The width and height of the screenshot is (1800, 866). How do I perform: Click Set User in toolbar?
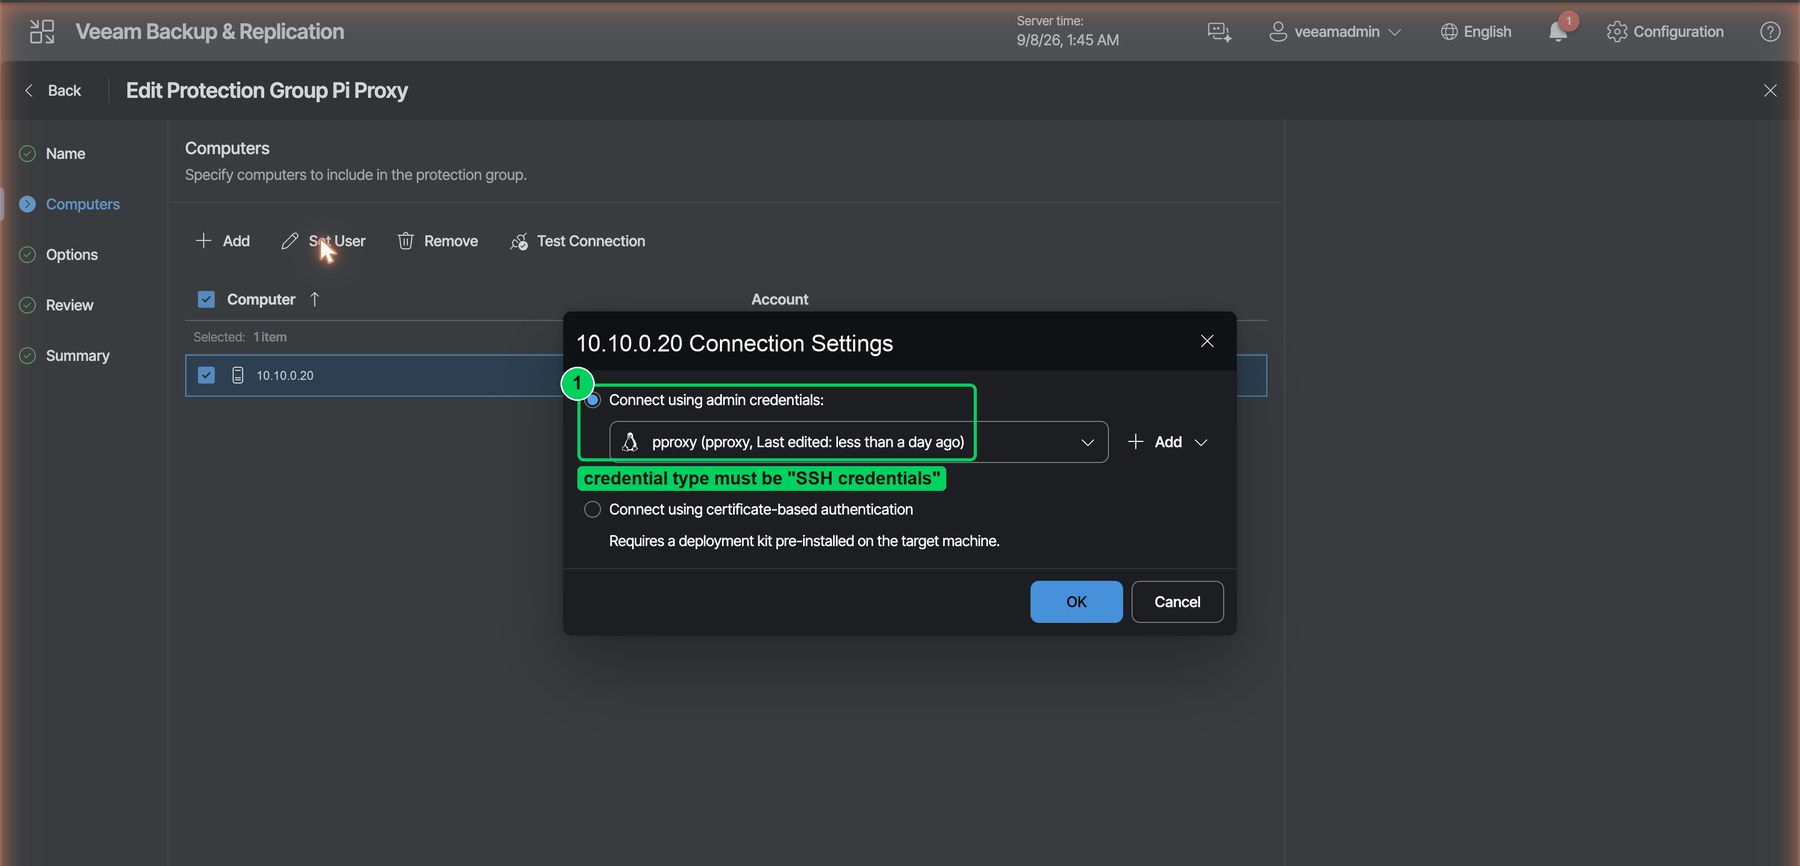tap(323, 241)
